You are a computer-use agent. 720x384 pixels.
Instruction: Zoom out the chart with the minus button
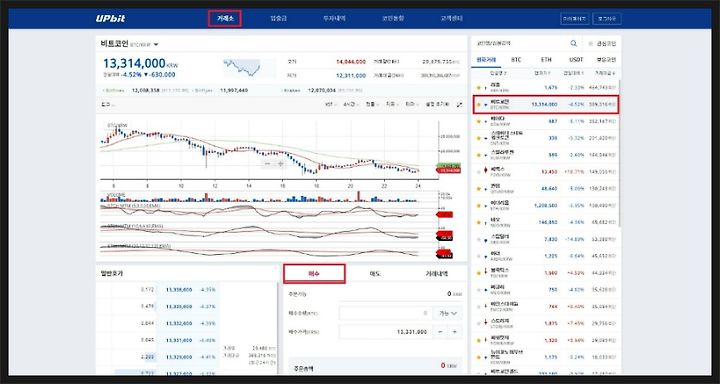coord(268,164)
